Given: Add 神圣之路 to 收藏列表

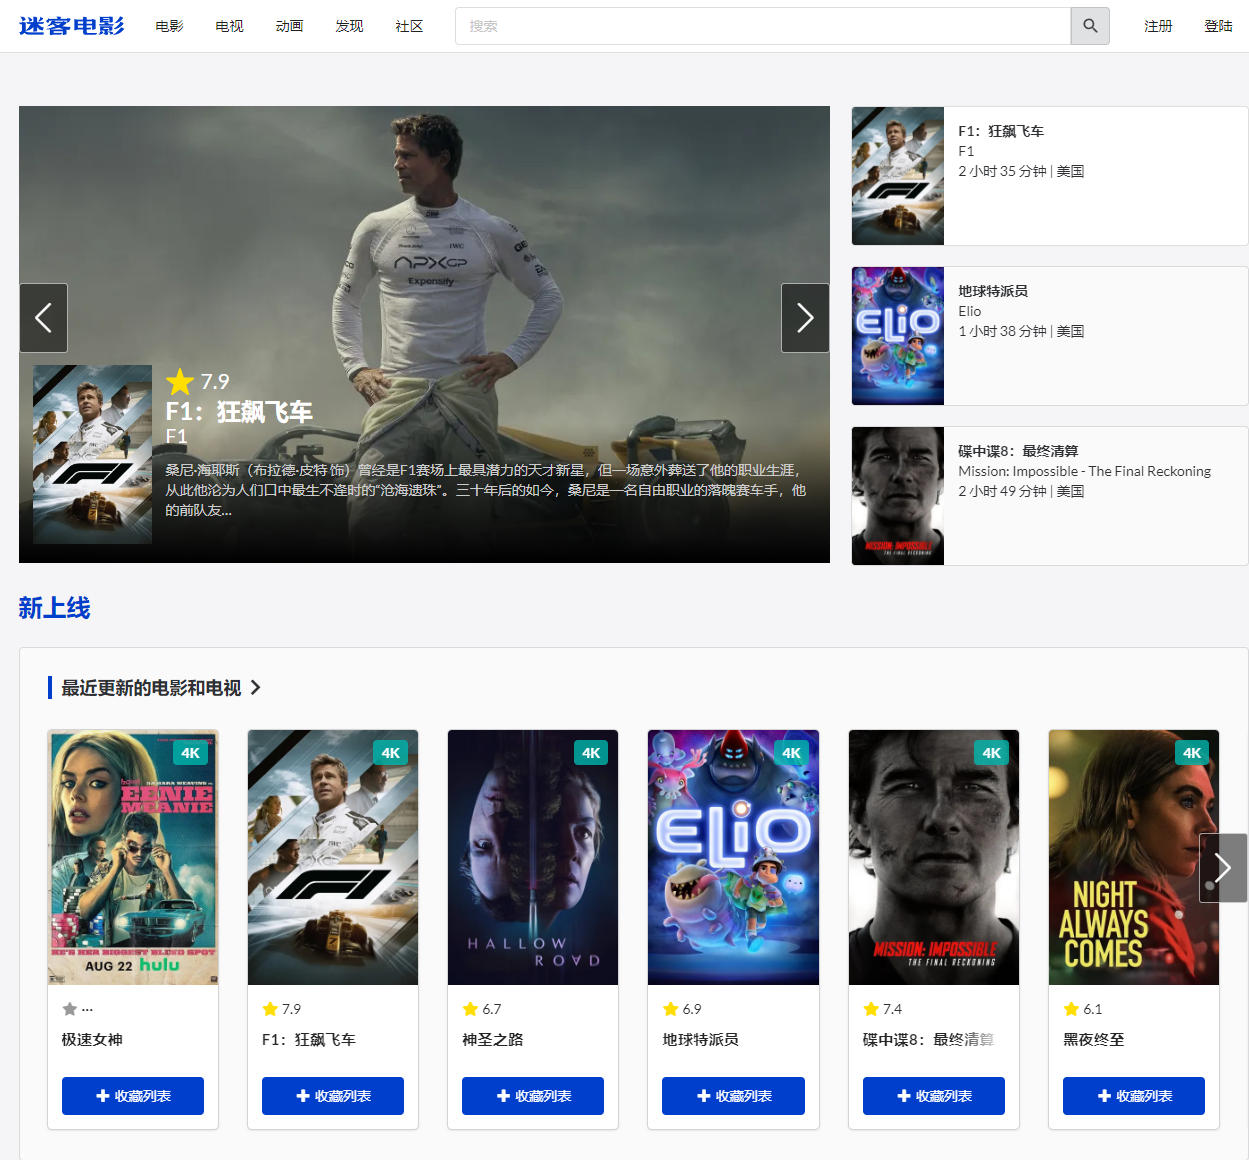Looking at the screenshot, I should click(x=533, y=1096).
